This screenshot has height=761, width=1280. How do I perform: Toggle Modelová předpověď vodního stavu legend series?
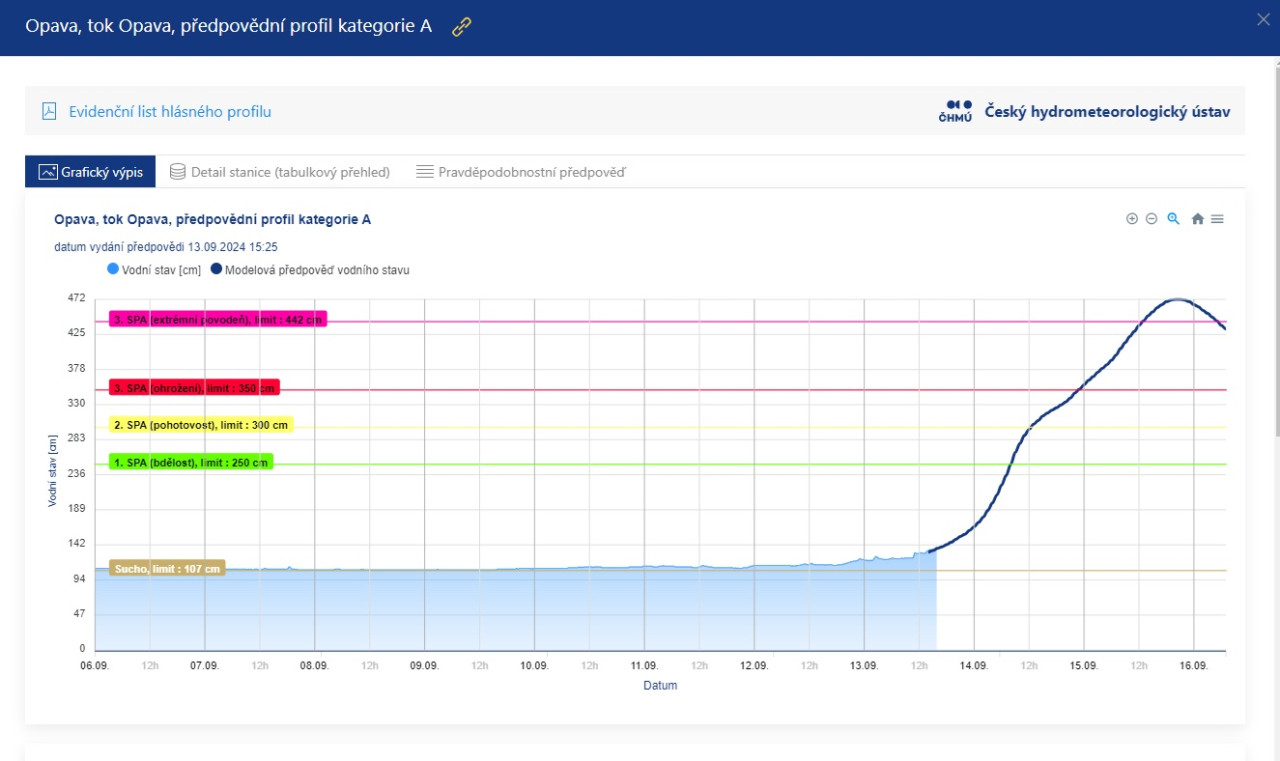310,270
